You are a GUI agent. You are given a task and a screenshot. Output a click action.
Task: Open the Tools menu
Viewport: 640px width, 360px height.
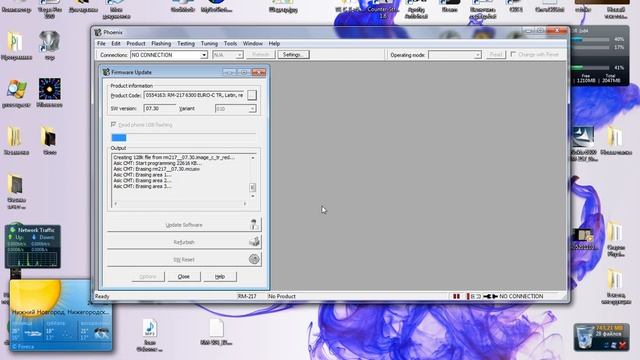(230, 43)
